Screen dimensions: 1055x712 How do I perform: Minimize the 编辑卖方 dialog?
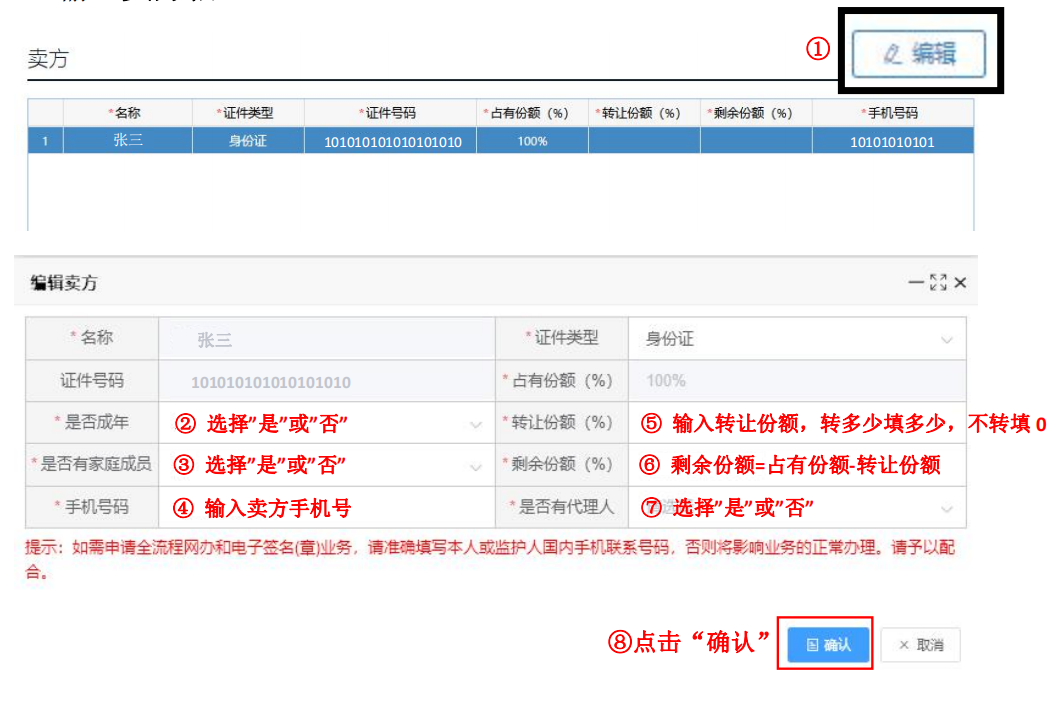pyautogui.click(x=915, y=283)
